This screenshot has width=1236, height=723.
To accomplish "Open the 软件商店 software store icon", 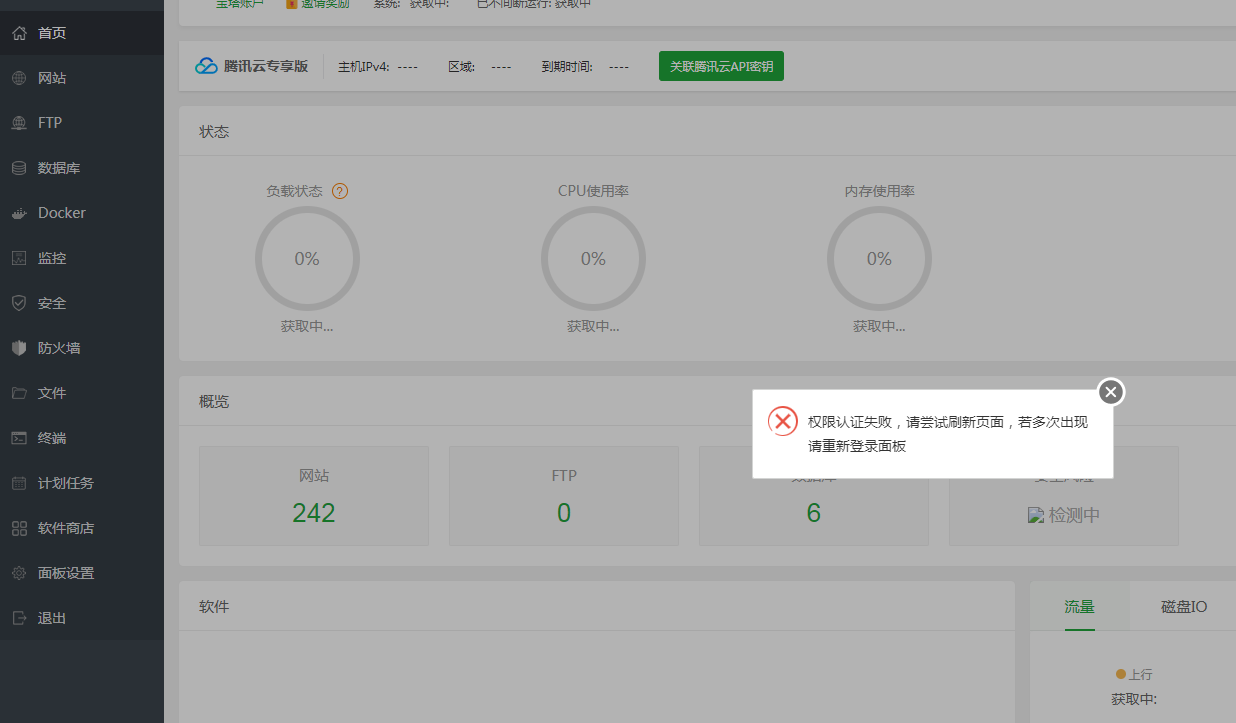I will [18, 527].
